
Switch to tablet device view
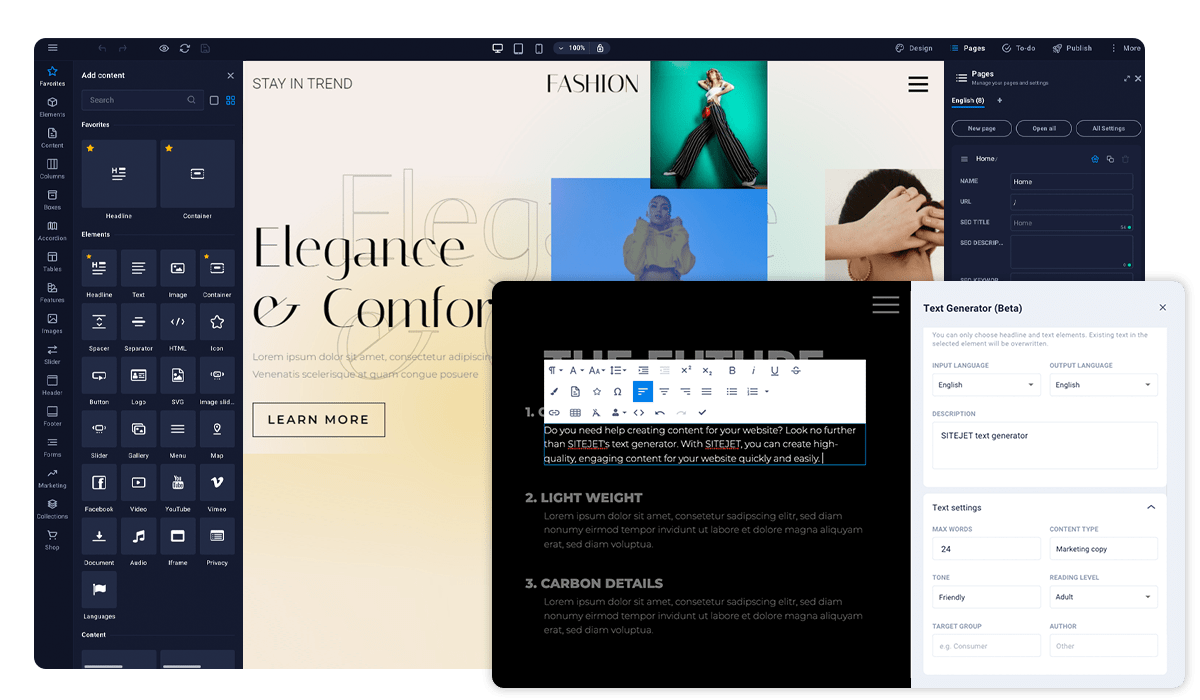(x=518, y=48)
